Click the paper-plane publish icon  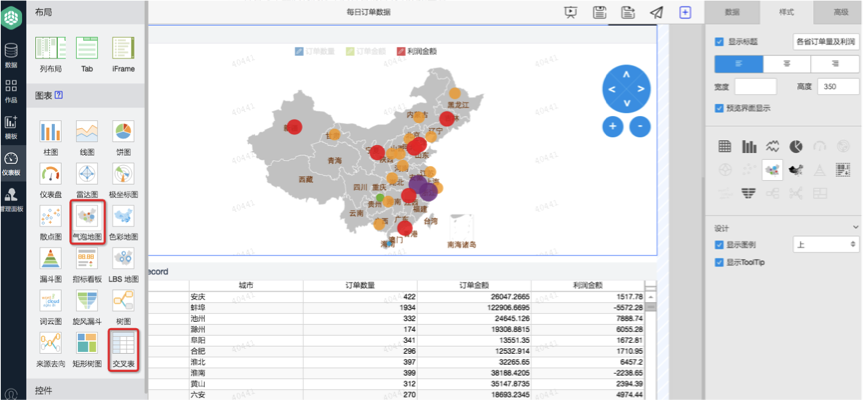pyautogui.click(x=656, y=12)
